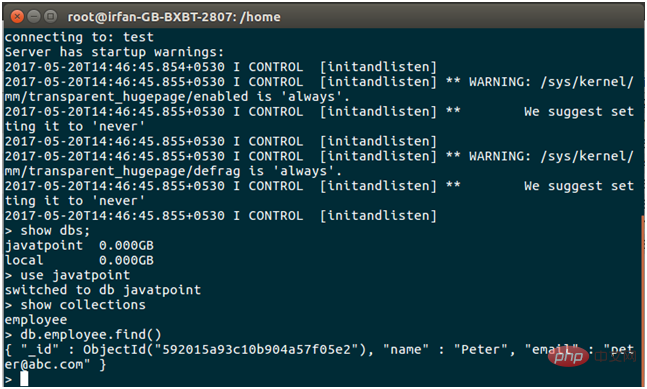
Task: Click the php watermark logo
Action: (x=569, y=357)
